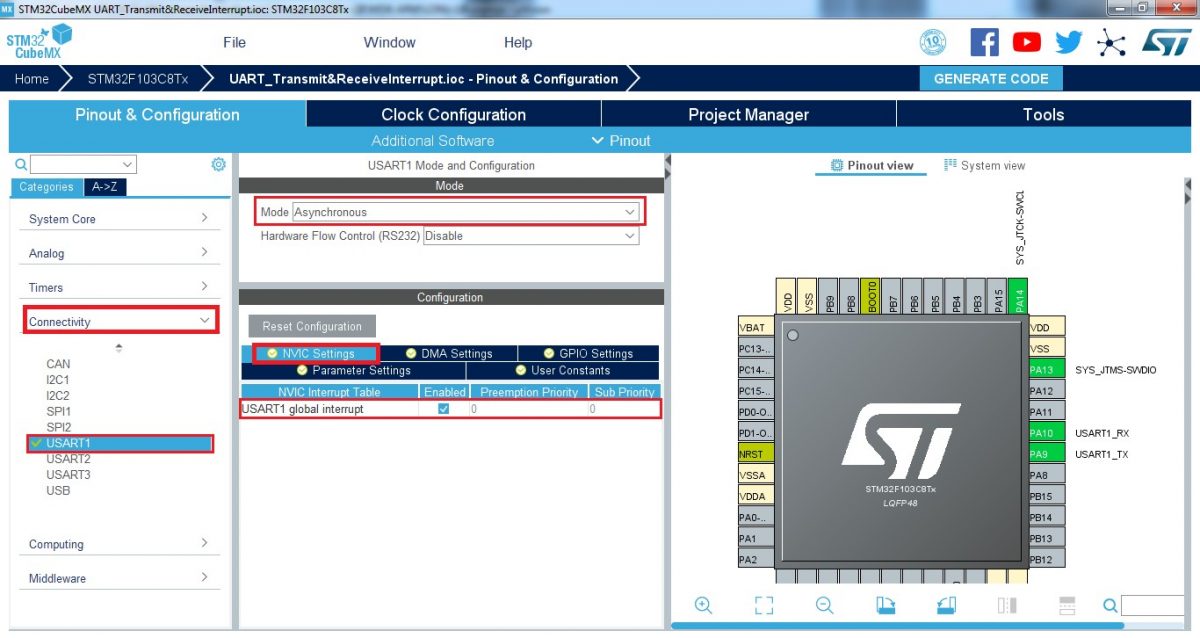
Task: Click the ST community network icon
Action: [1111, 42]
